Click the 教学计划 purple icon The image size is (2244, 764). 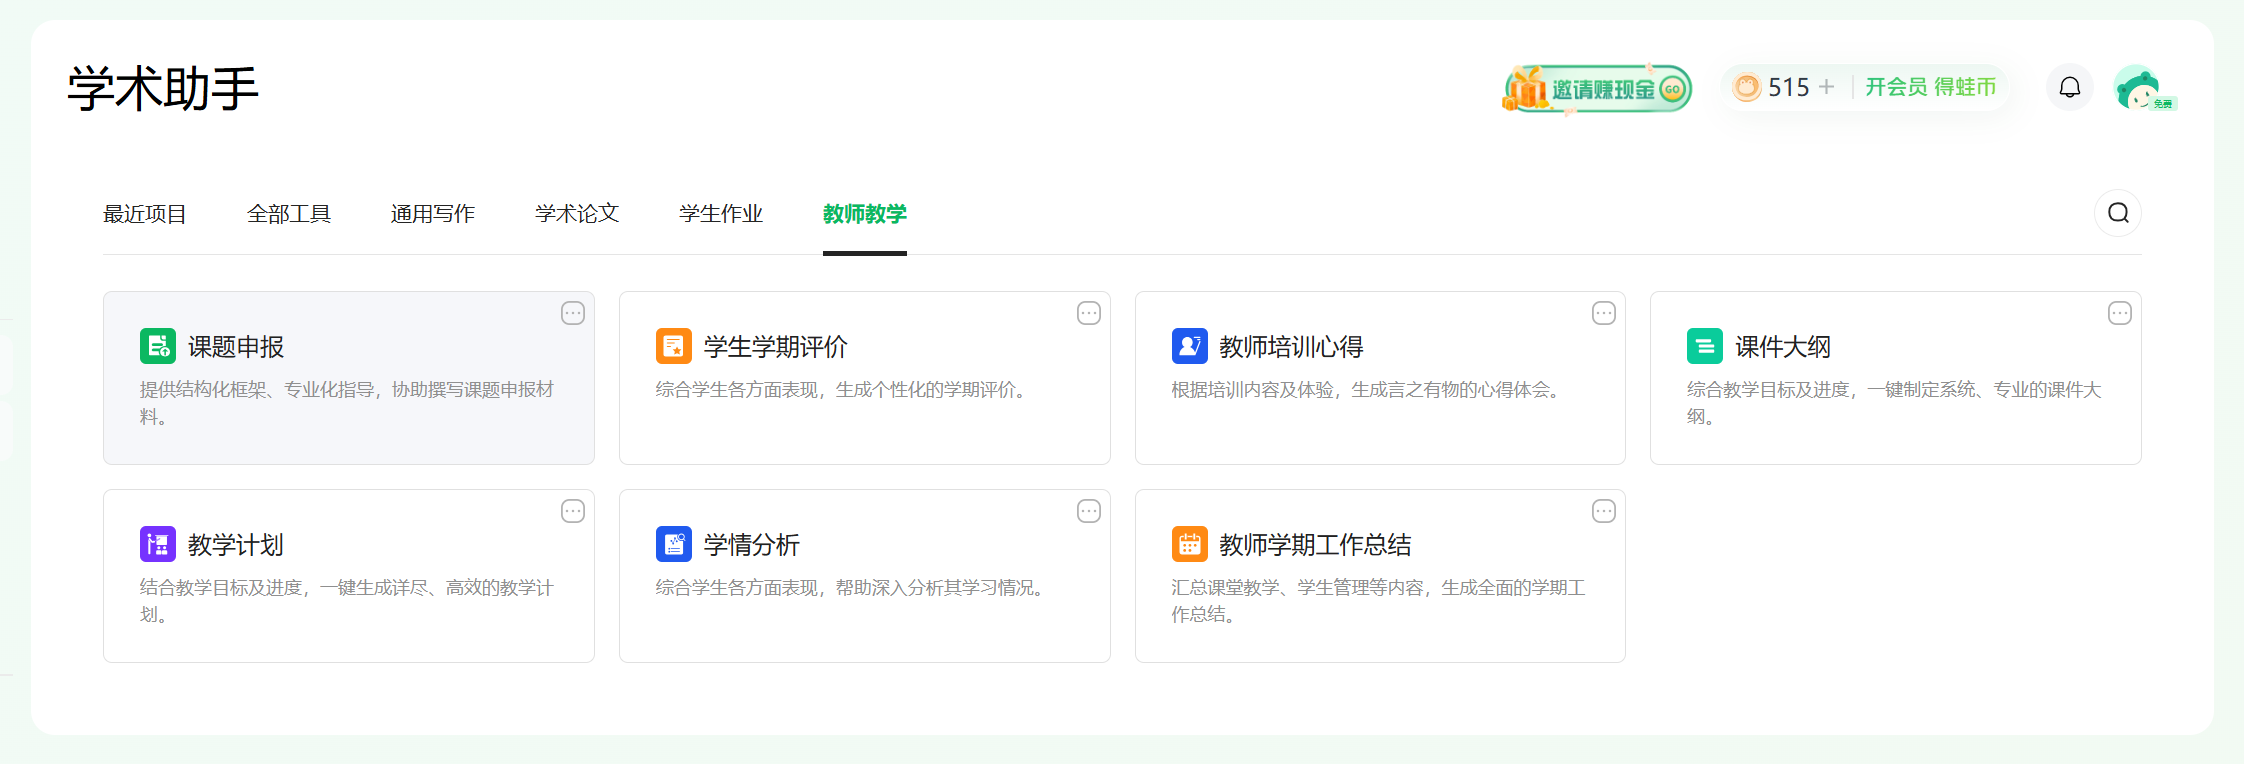[x=158, y=544]
